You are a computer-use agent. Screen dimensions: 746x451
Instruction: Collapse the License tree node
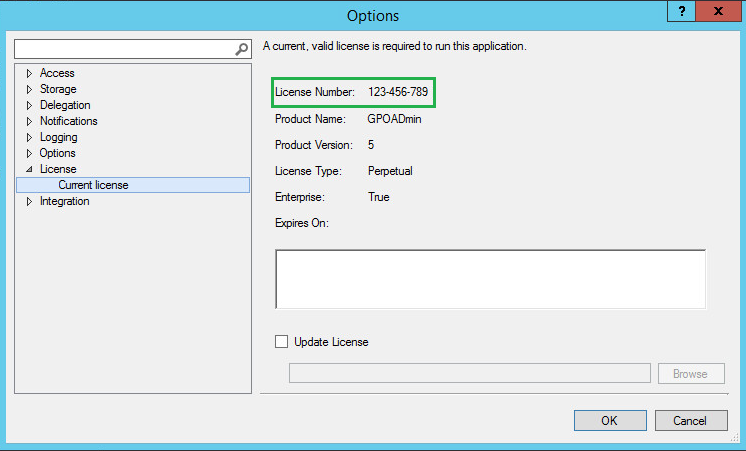(x=30, y=169)
